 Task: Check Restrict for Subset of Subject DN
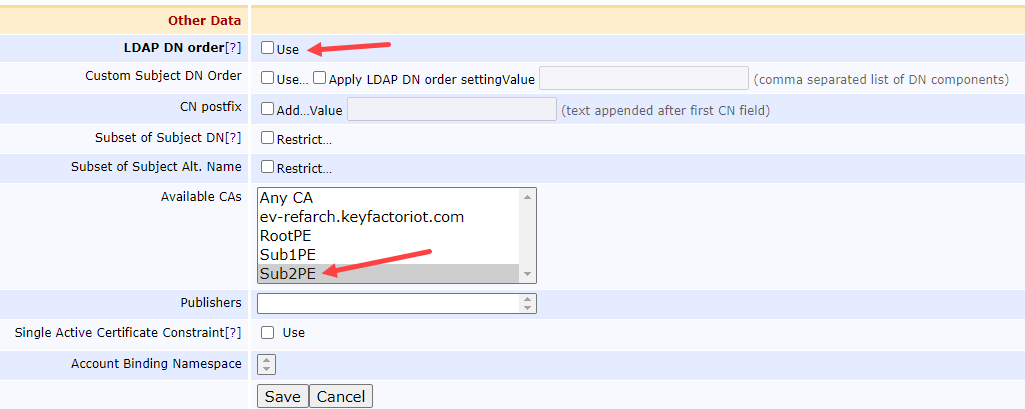tap(267, 138)
